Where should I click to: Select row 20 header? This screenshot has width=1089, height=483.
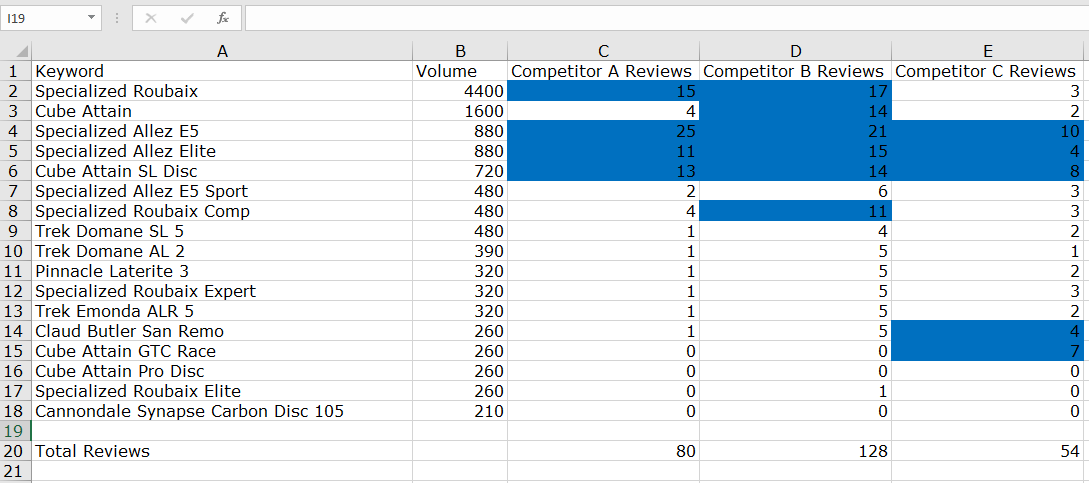point(16,451)
